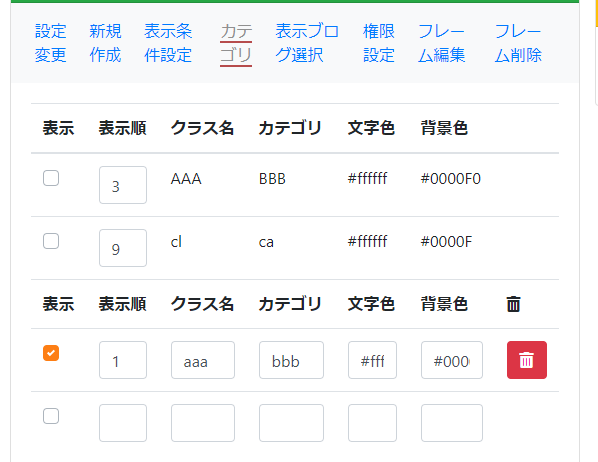The width and height of the screenshot is (598, 462).
Task: Focus the display order field containing 3
Action: (x=123, y=185)
